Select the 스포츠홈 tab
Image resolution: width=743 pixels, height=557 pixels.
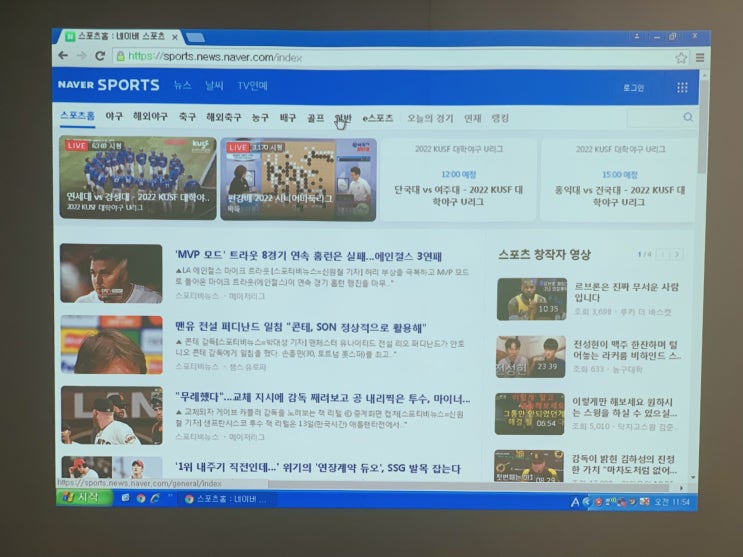tap(77, 116)
